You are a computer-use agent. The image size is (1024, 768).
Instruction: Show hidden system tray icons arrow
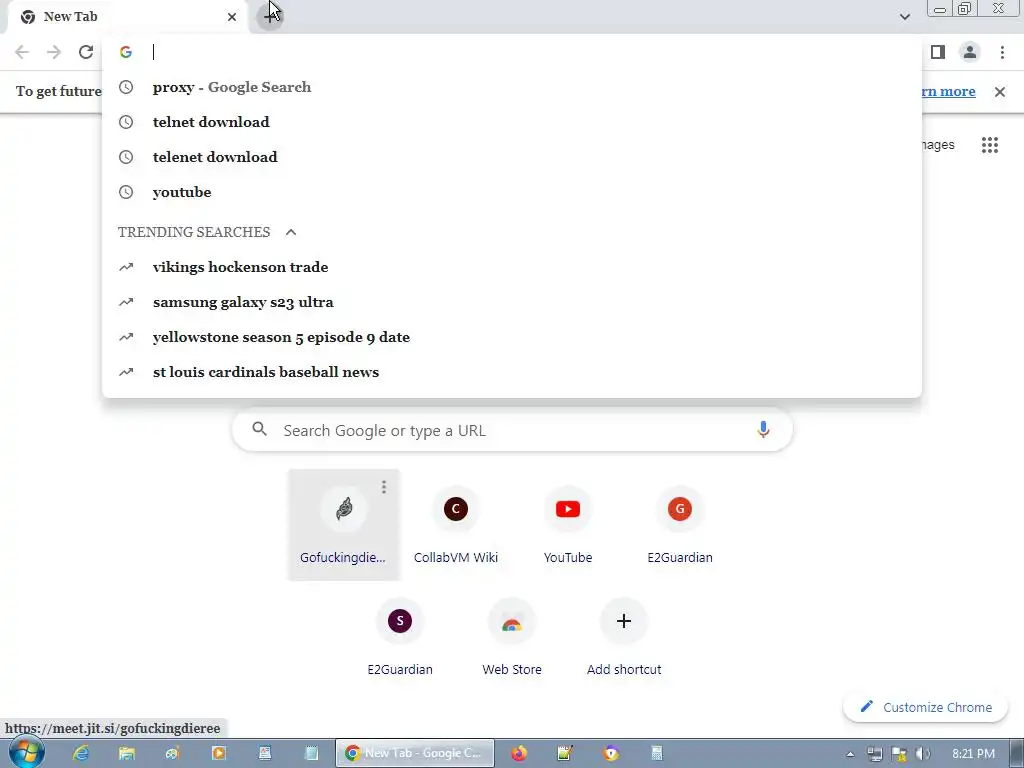coord(850,754)
